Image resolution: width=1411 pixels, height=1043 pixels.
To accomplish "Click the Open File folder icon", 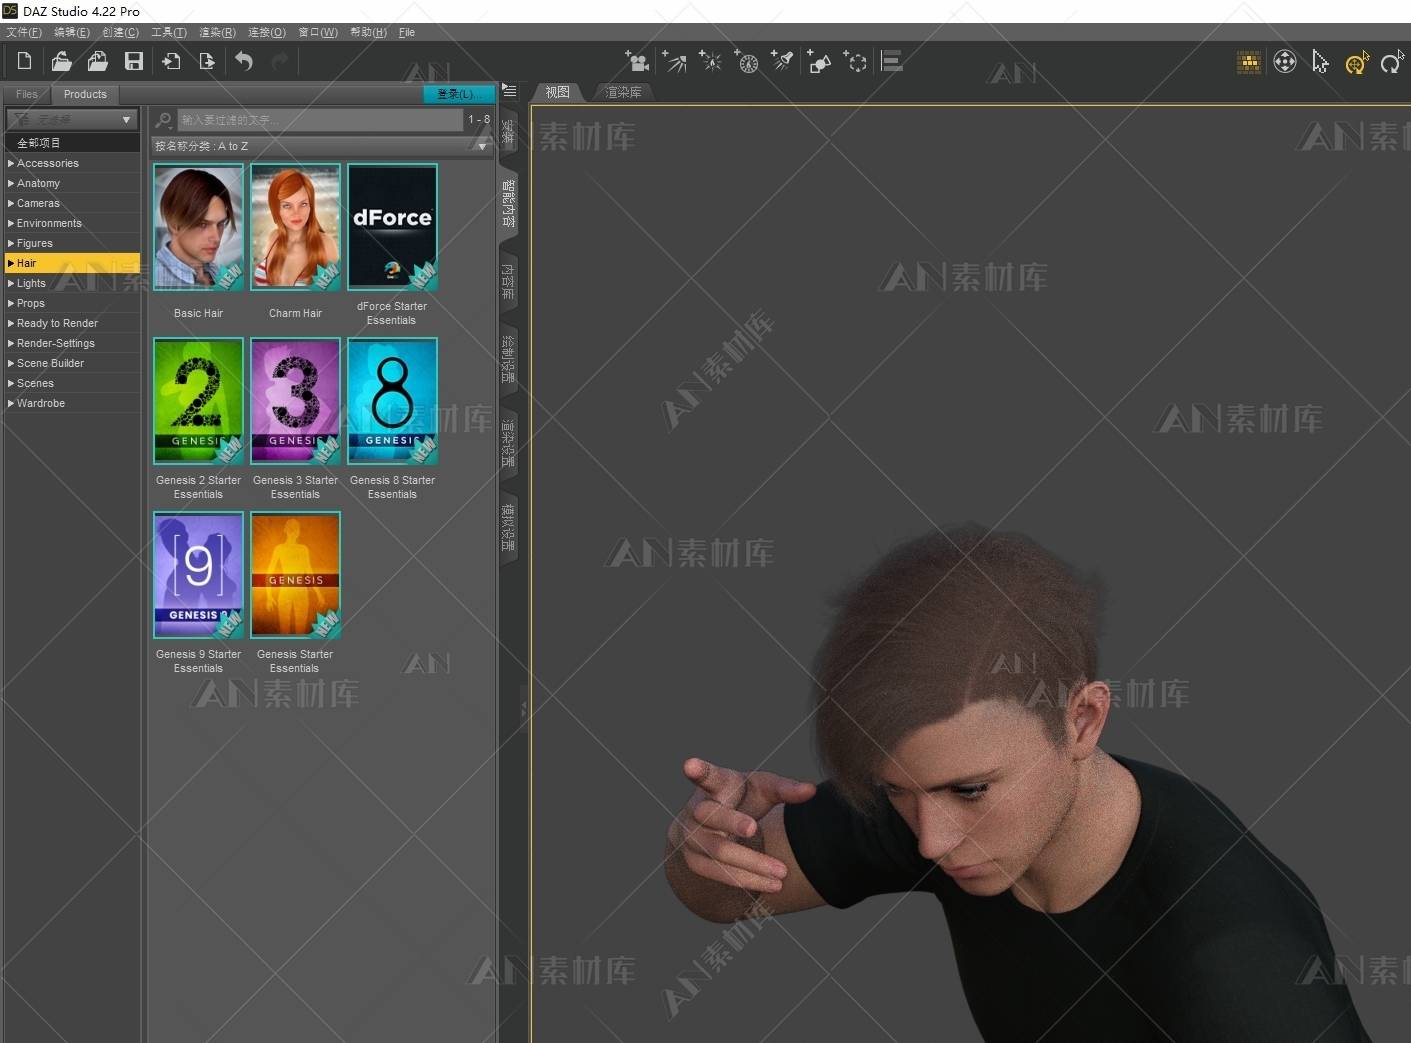I will 61,61.
